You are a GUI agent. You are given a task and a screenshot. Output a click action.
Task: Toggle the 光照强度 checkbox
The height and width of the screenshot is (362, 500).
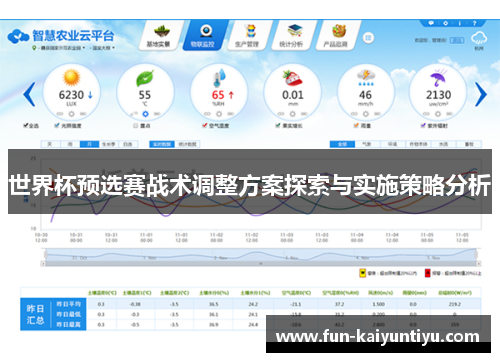tap(57, 125)
